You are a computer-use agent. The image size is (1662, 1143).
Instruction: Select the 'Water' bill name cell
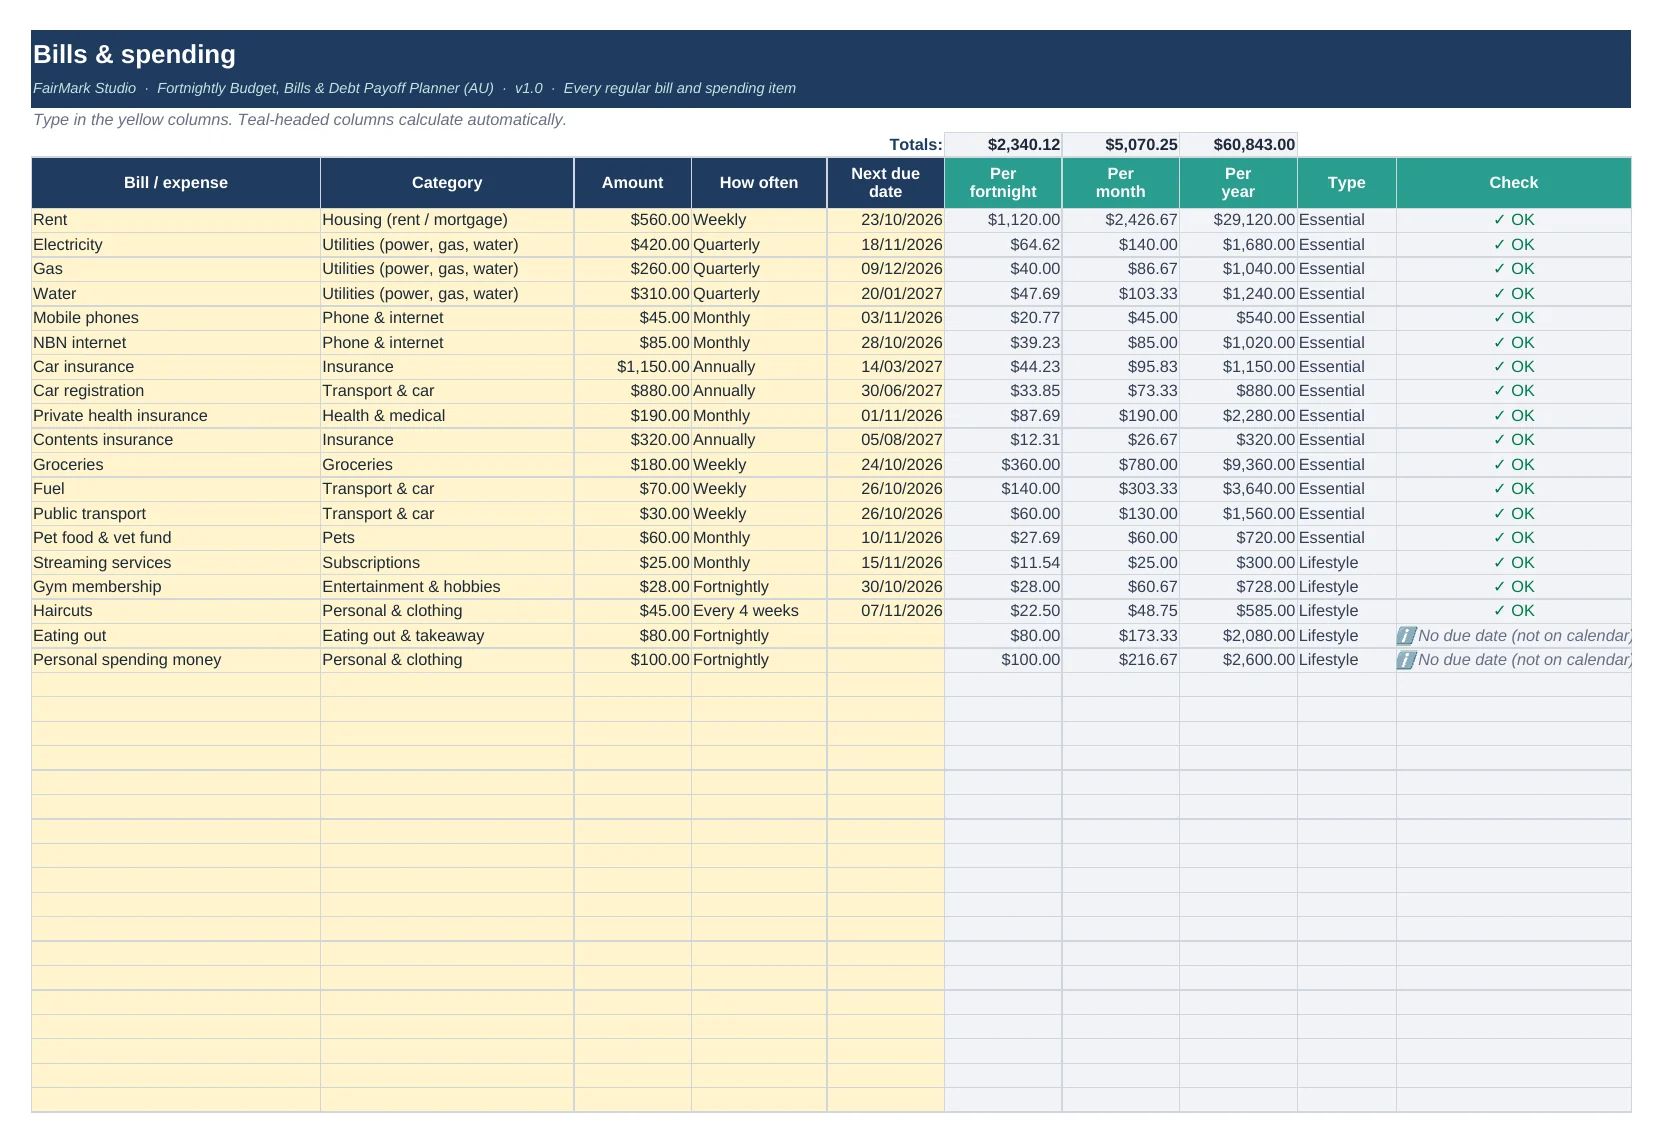(x=176, y=294)
